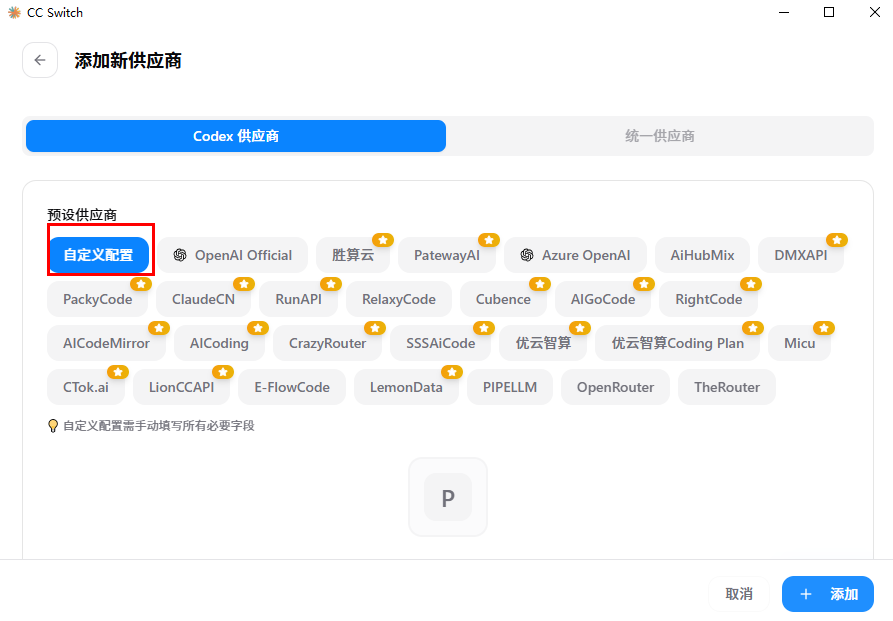
Task: Select the 胜算云 preset
Action: click(x=353, y=255)
